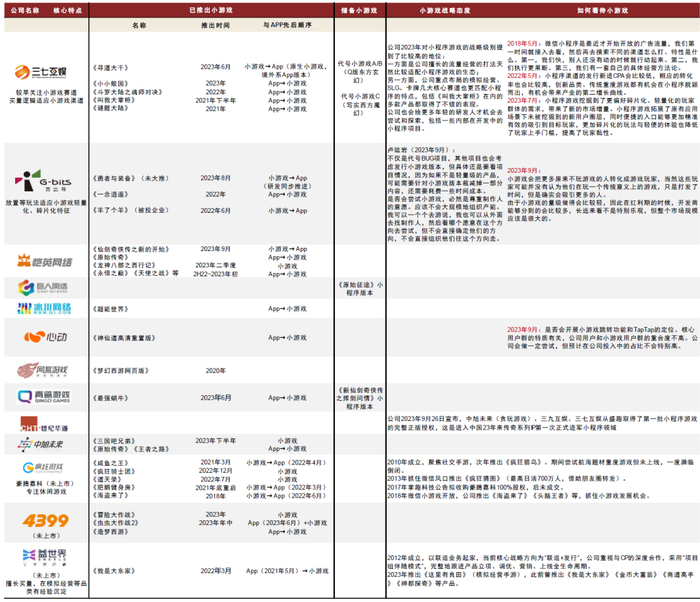Click the 疯狂游戏 logo
Viewport: 700px width, 602px height.
click(x=43, y=467)
